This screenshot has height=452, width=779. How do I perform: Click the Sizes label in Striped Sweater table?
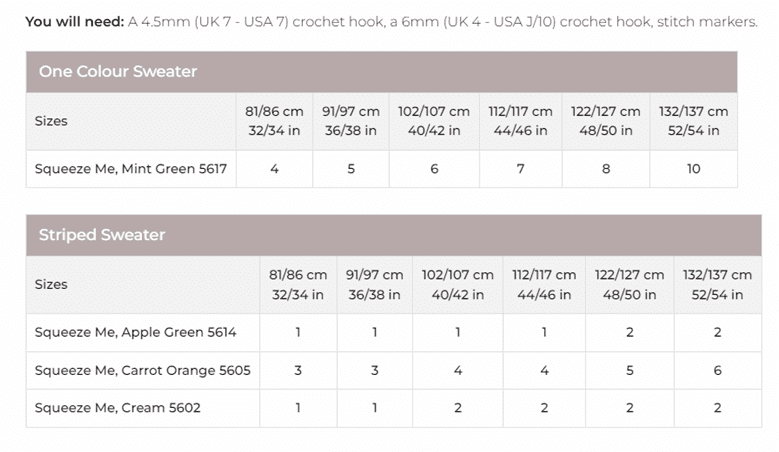pos(51,284)
